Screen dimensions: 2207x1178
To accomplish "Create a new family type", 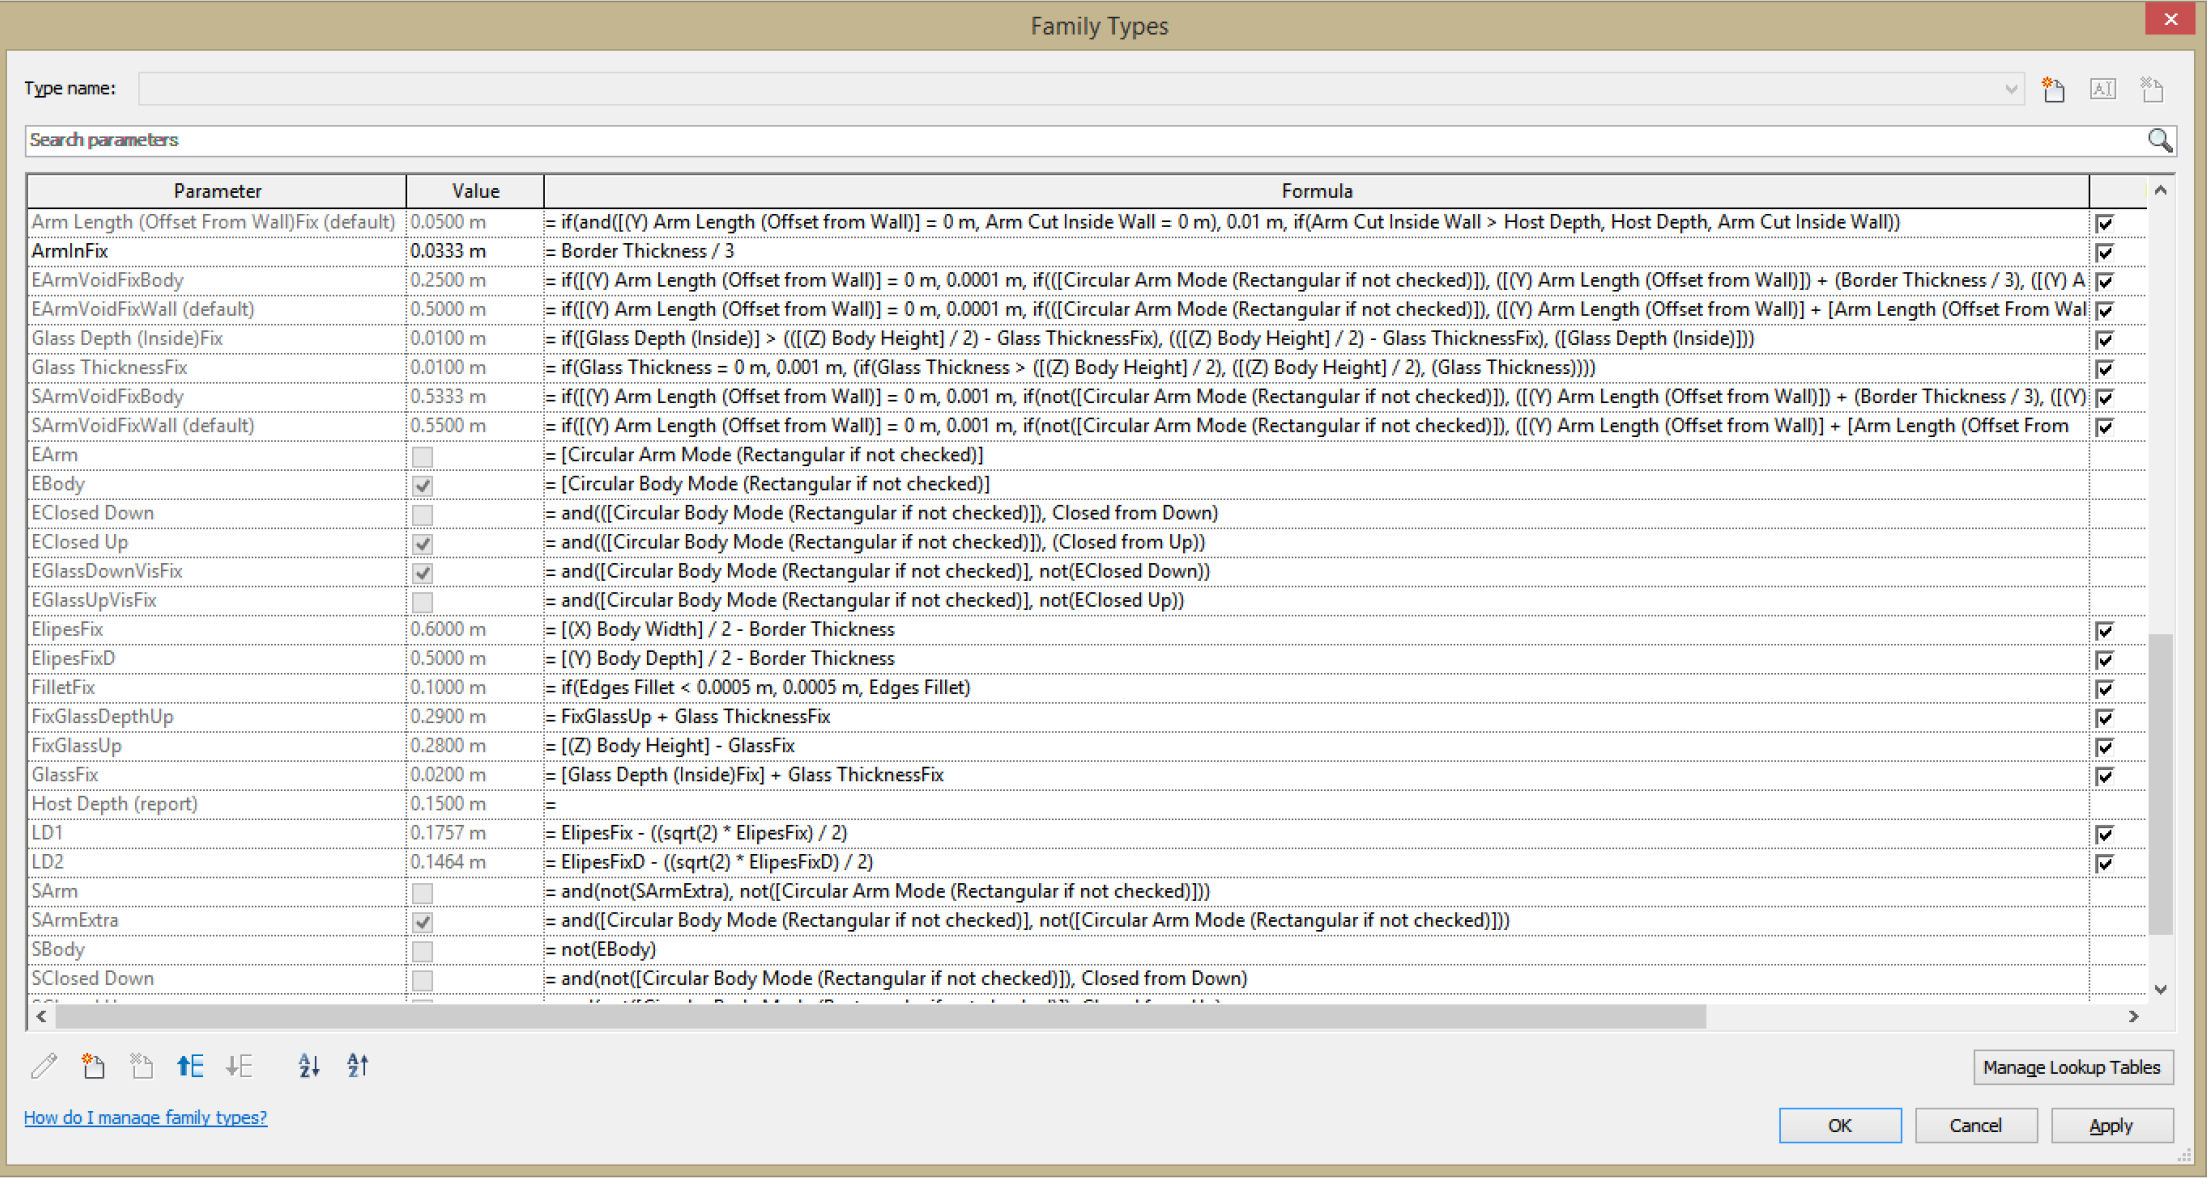I will [2053, 89].
